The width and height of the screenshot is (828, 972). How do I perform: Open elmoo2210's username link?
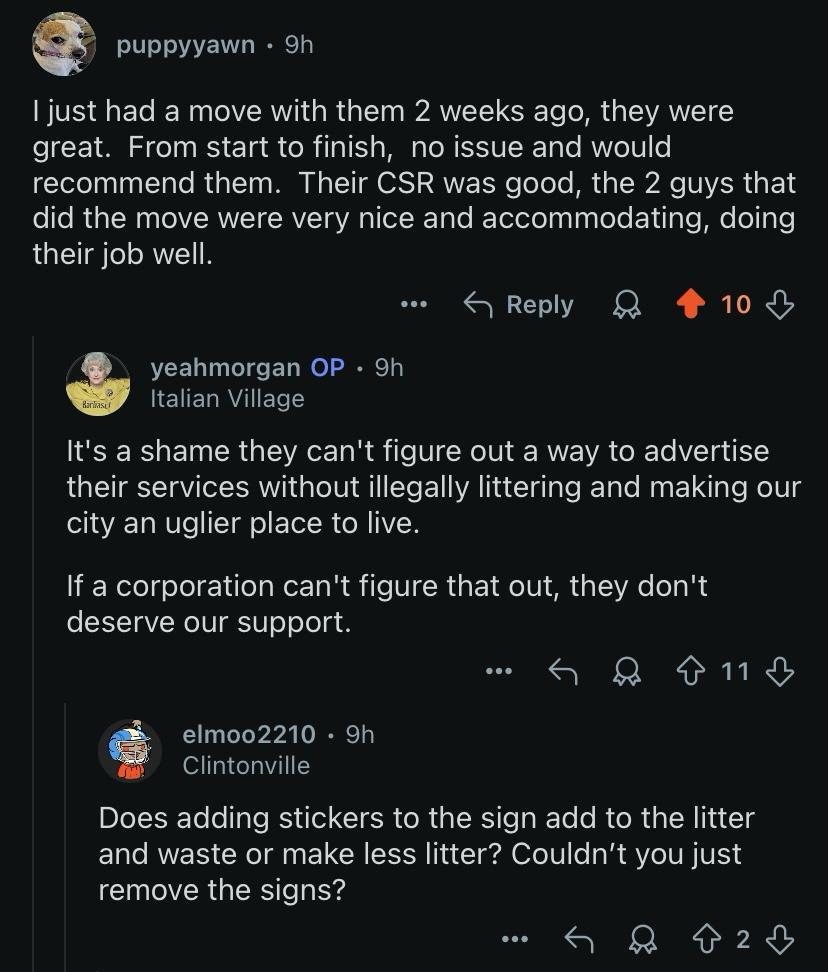[249, 735]
